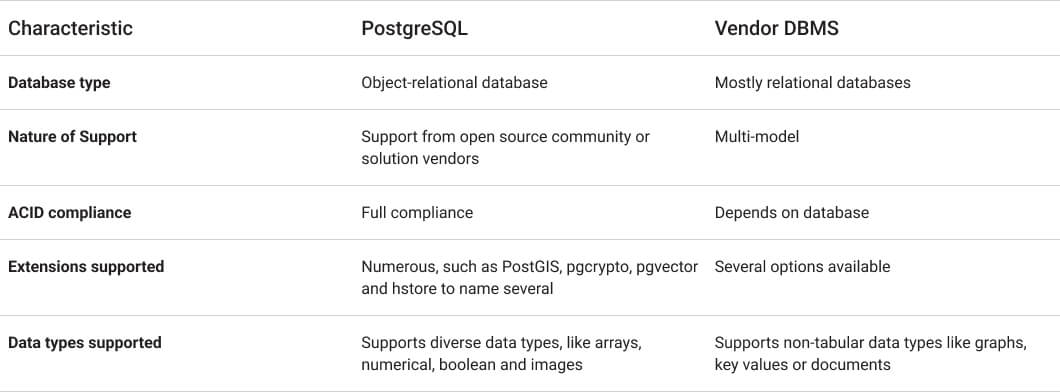This screenshot has width=1060, height=392.
Task: Select the Mostly relational databases cell
Action: (813, 82)
